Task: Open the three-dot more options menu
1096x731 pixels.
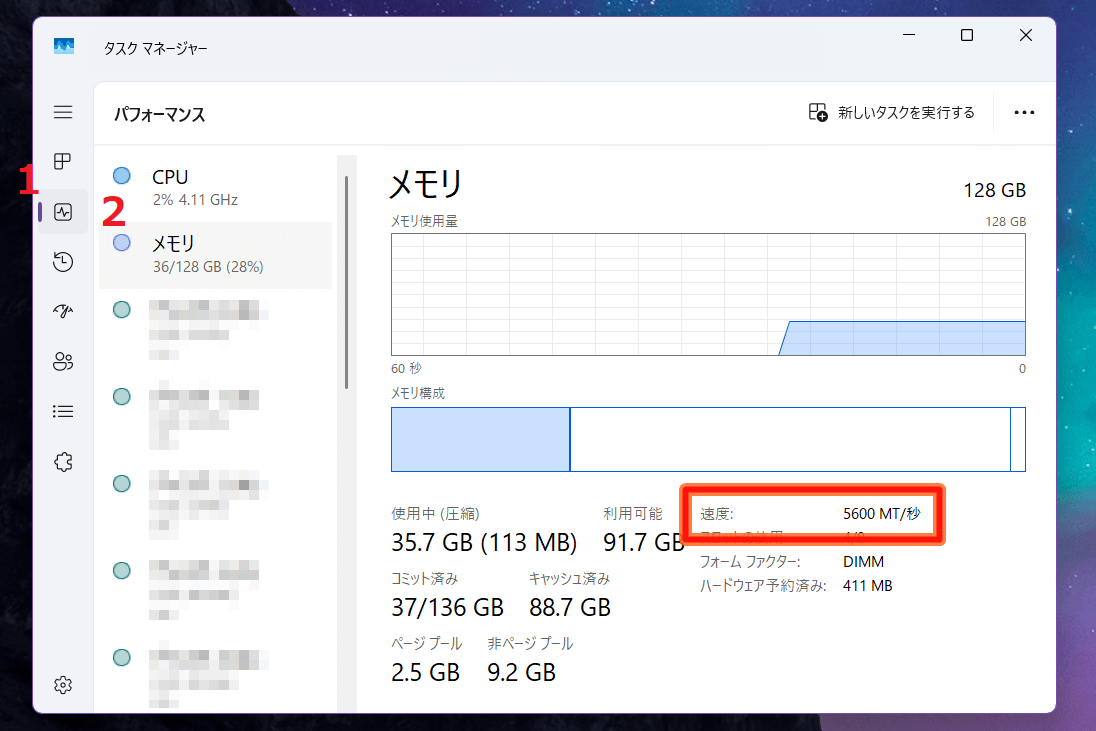Action: 1024,113
